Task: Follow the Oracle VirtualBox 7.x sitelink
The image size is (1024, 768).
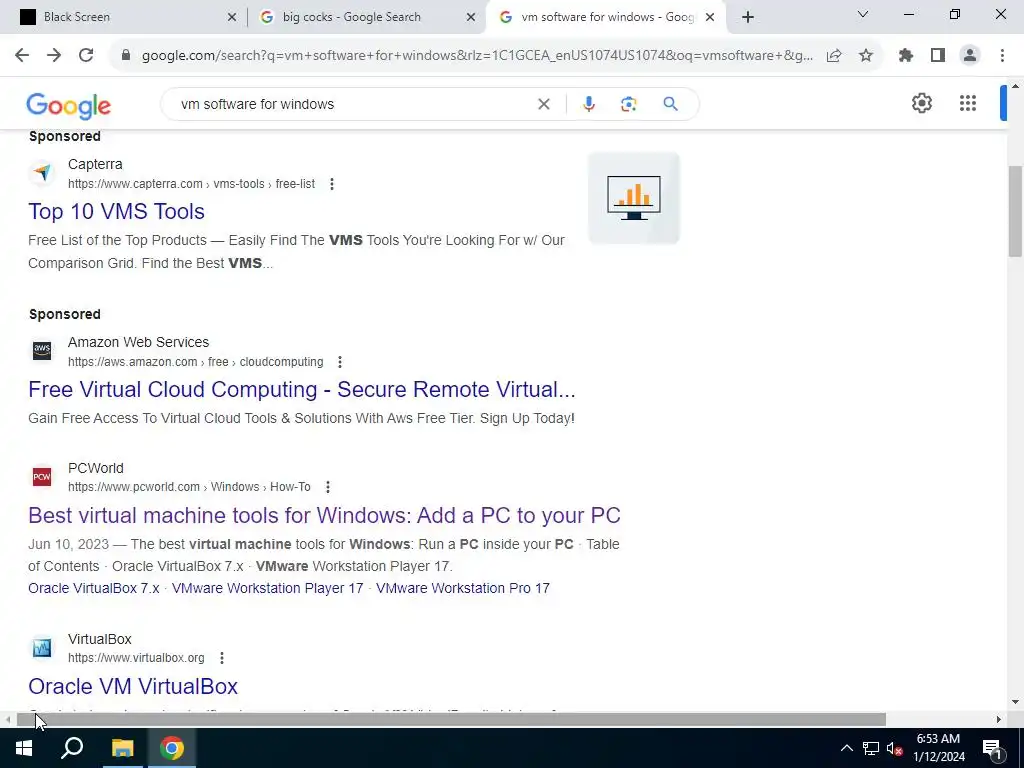Action: point(93,588)
